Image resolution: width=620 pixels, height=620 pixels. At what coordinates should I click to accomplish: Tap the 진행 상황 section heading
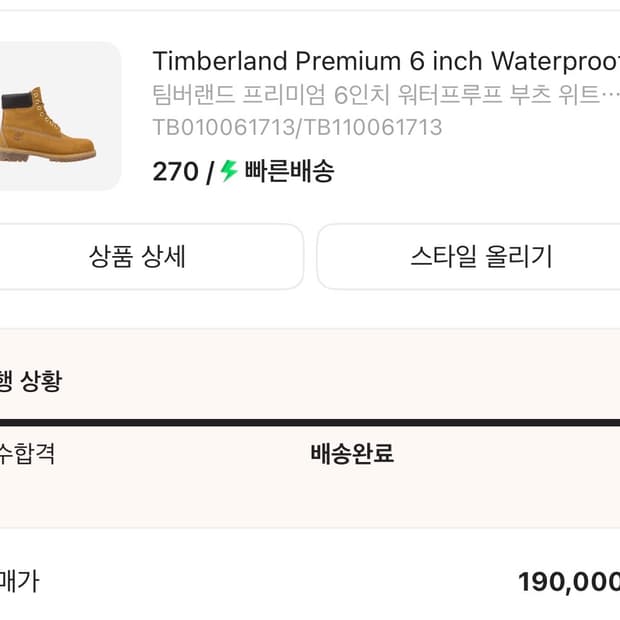pos(30,381)
